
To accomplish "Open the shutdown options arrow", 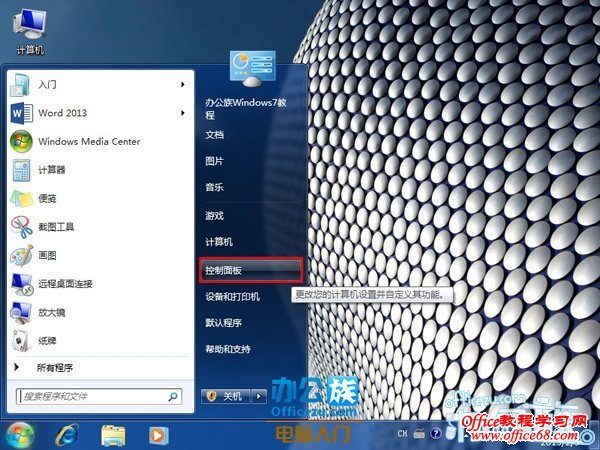I will tap(259, 396).
